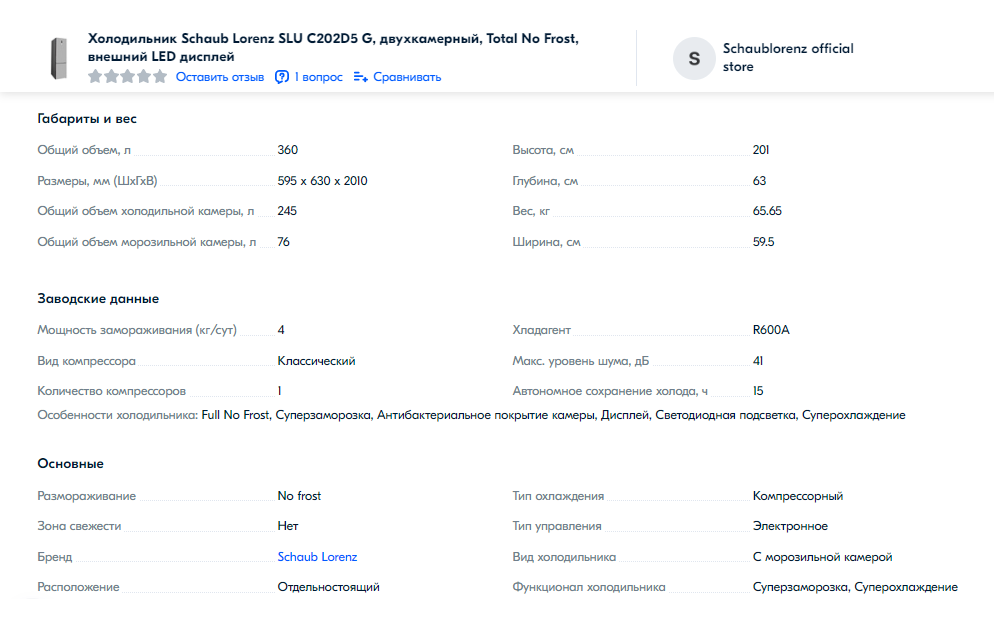The width and height of the screenshot is (994, 636).
Task: Click the "Основные" section heading
Action: pos(70,464)
